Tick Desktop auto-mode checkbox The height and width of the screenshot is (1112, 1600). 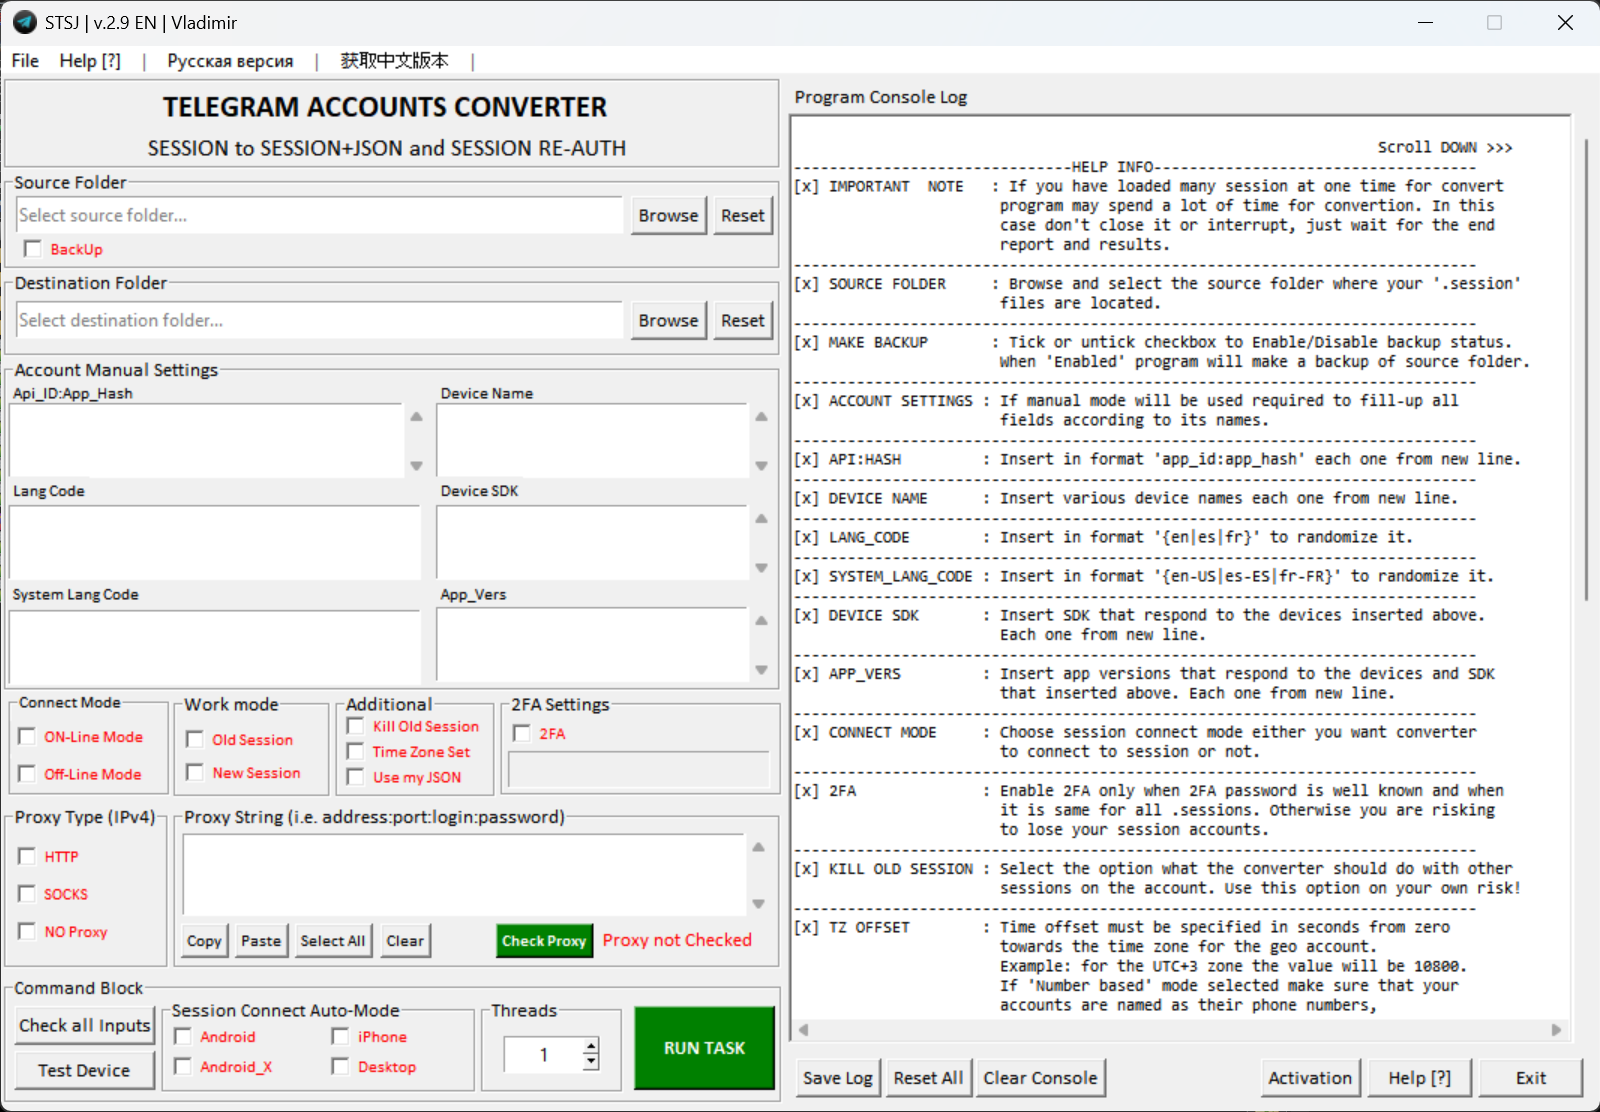341,1066
